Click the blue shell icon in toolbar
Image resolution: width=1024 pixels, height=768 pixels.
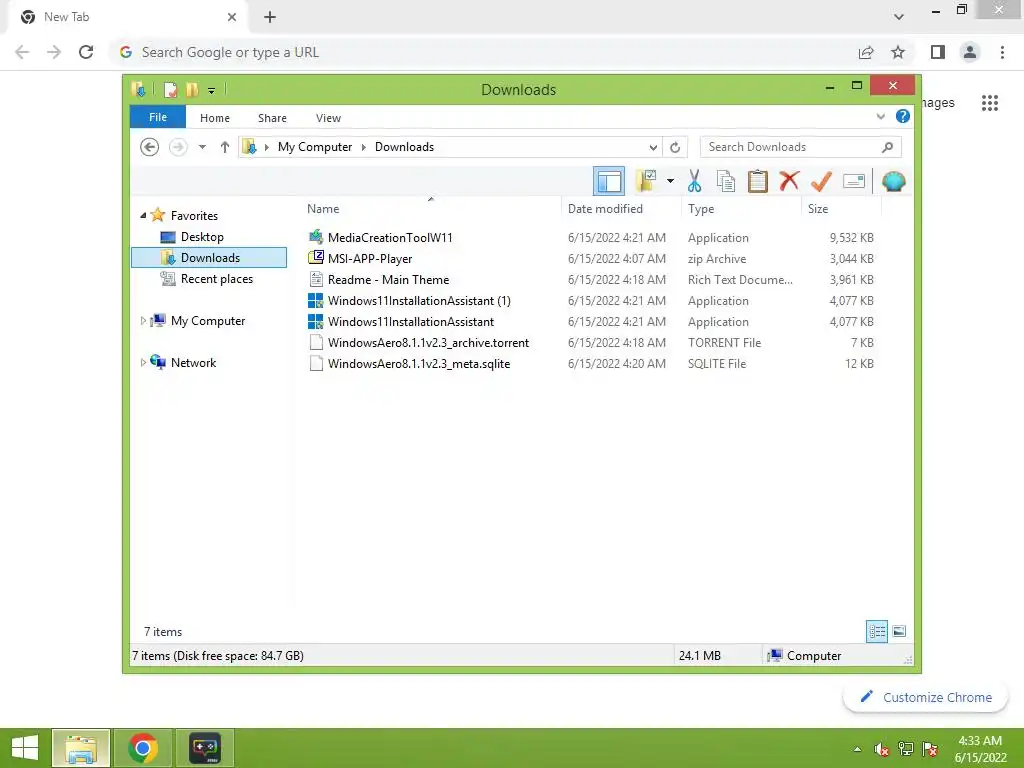tap(893, 181)
